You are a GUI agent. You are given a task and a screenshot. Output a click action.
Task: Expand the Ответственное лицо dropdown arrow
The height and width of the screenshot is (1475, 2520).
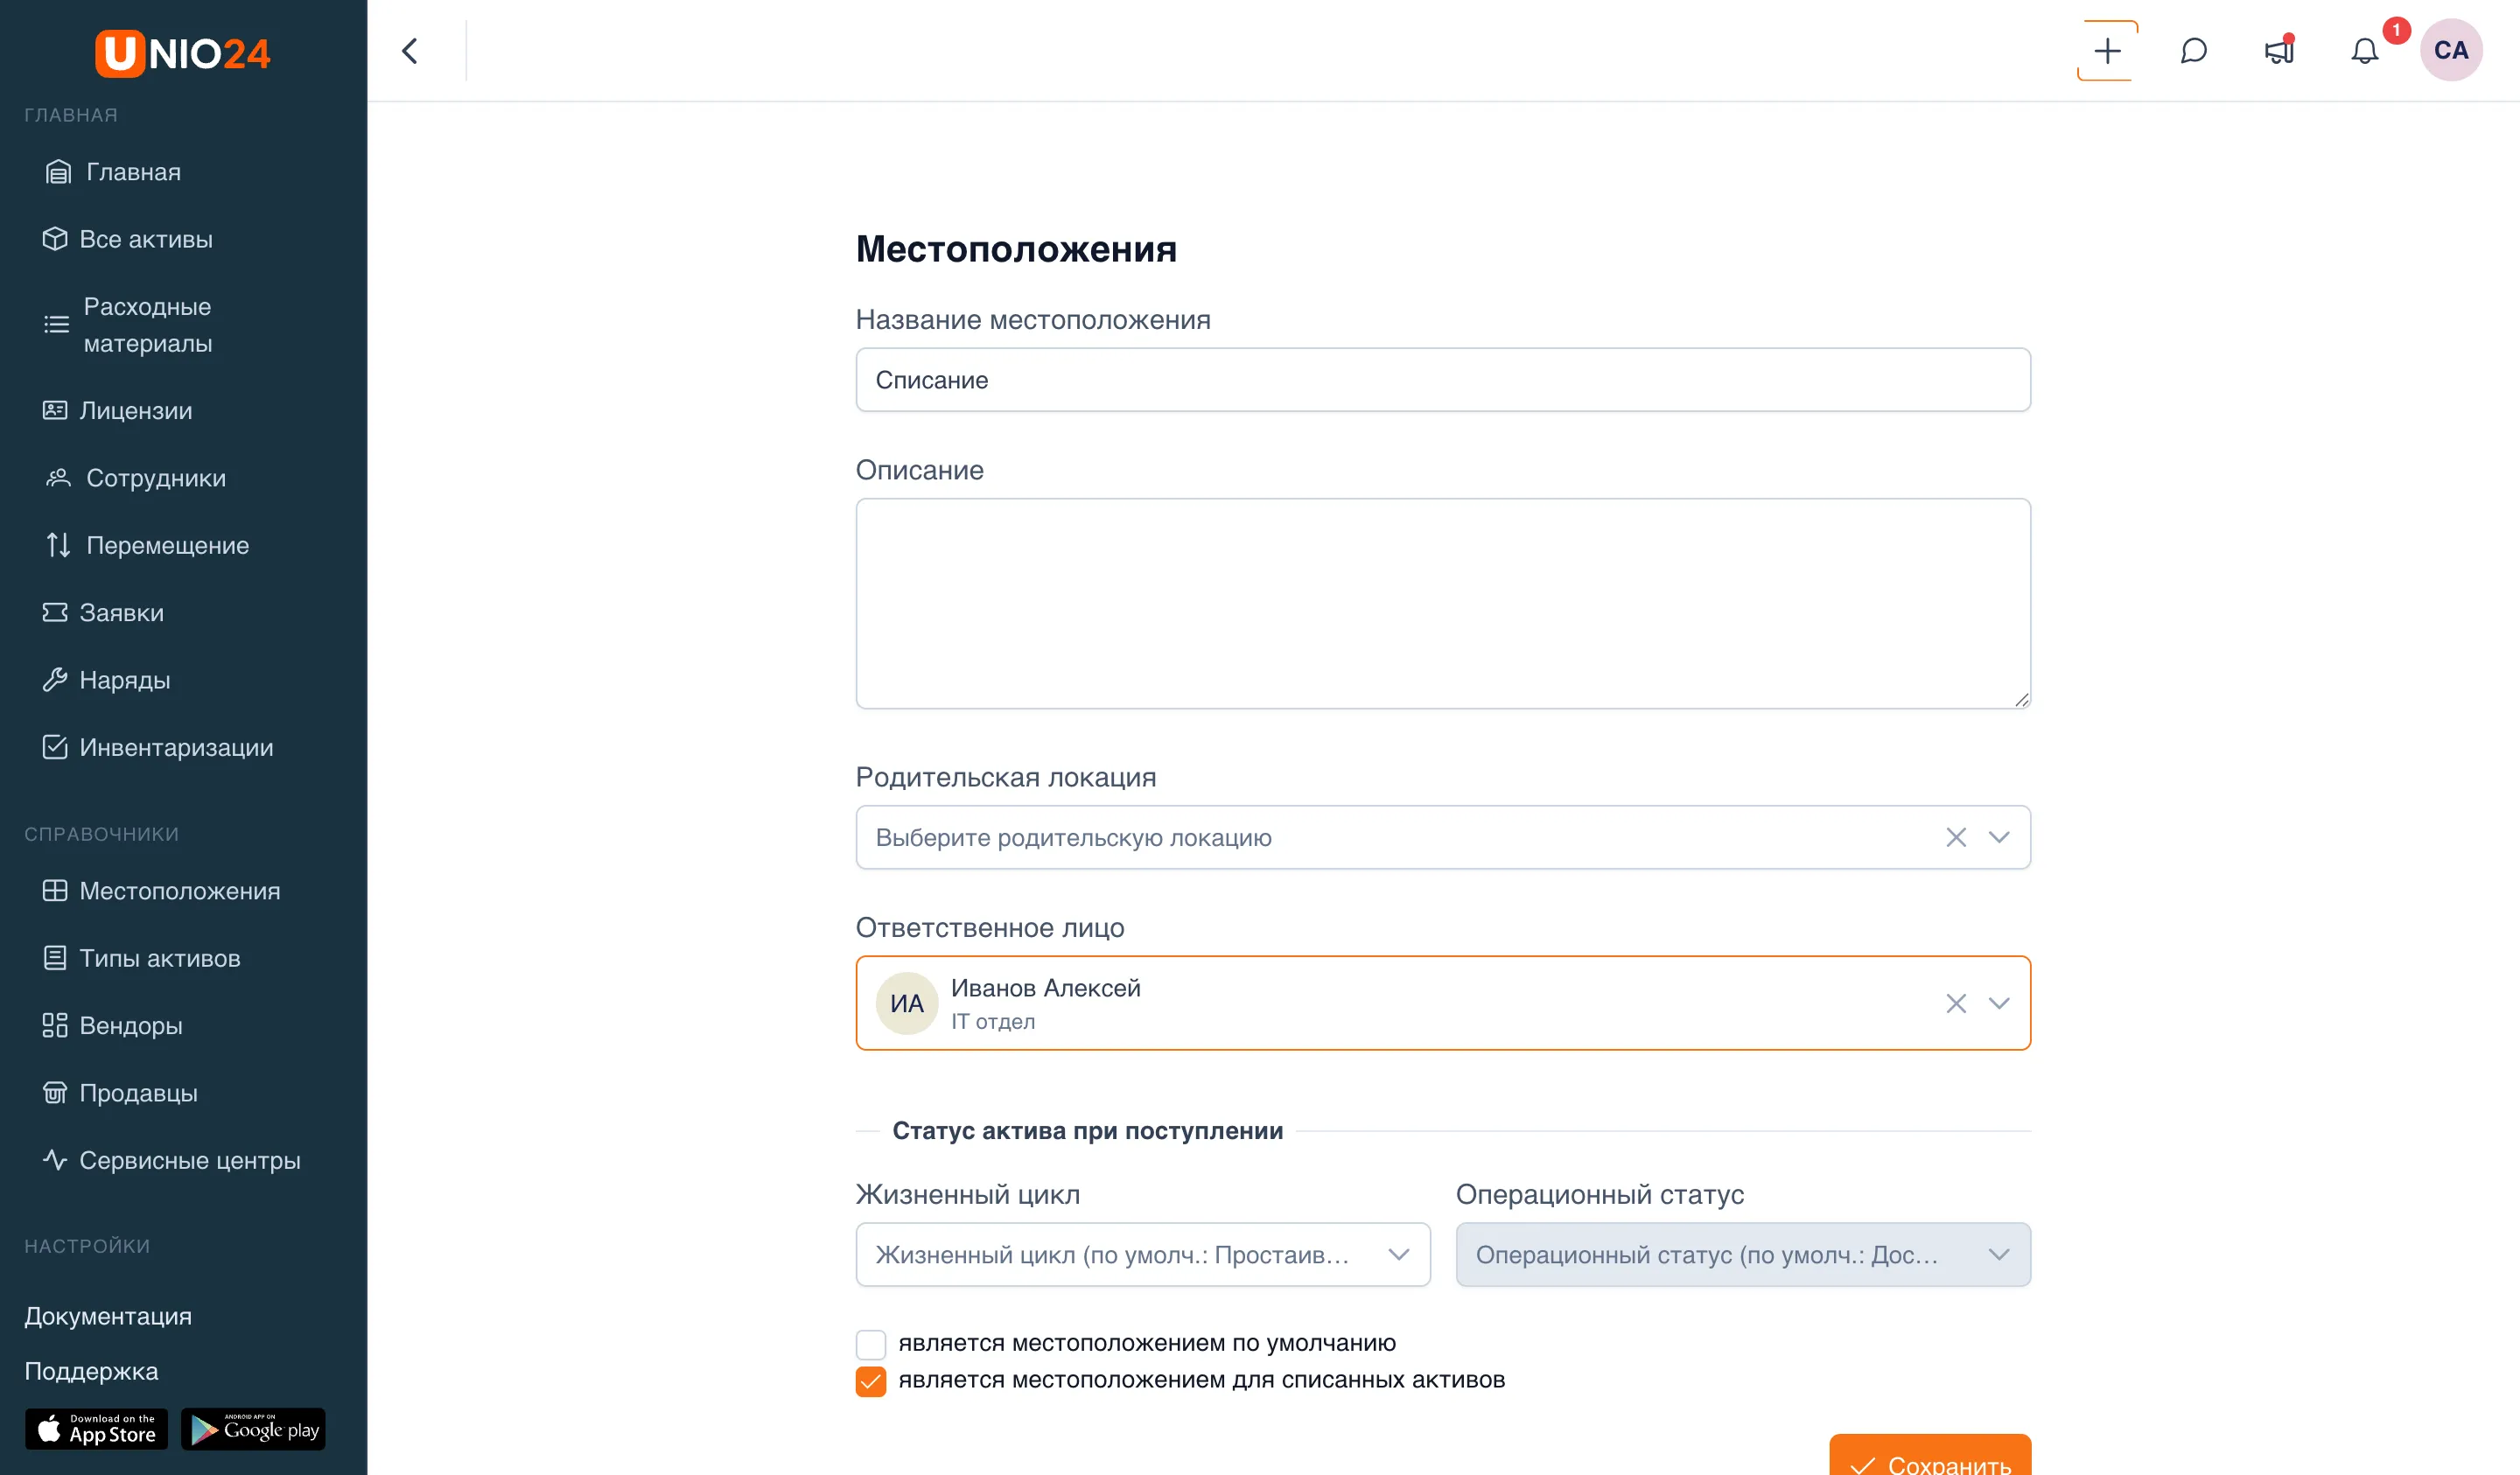1998,1003
